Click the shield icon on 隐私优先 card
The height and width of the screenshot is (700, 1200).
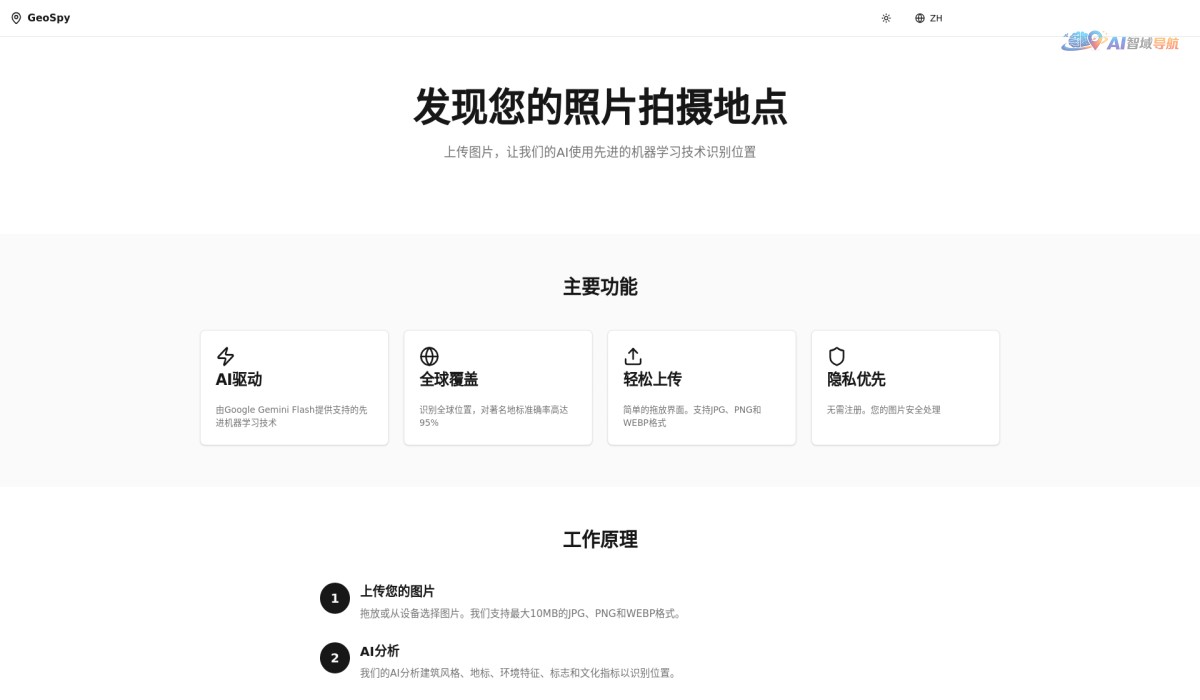(836, 355)
